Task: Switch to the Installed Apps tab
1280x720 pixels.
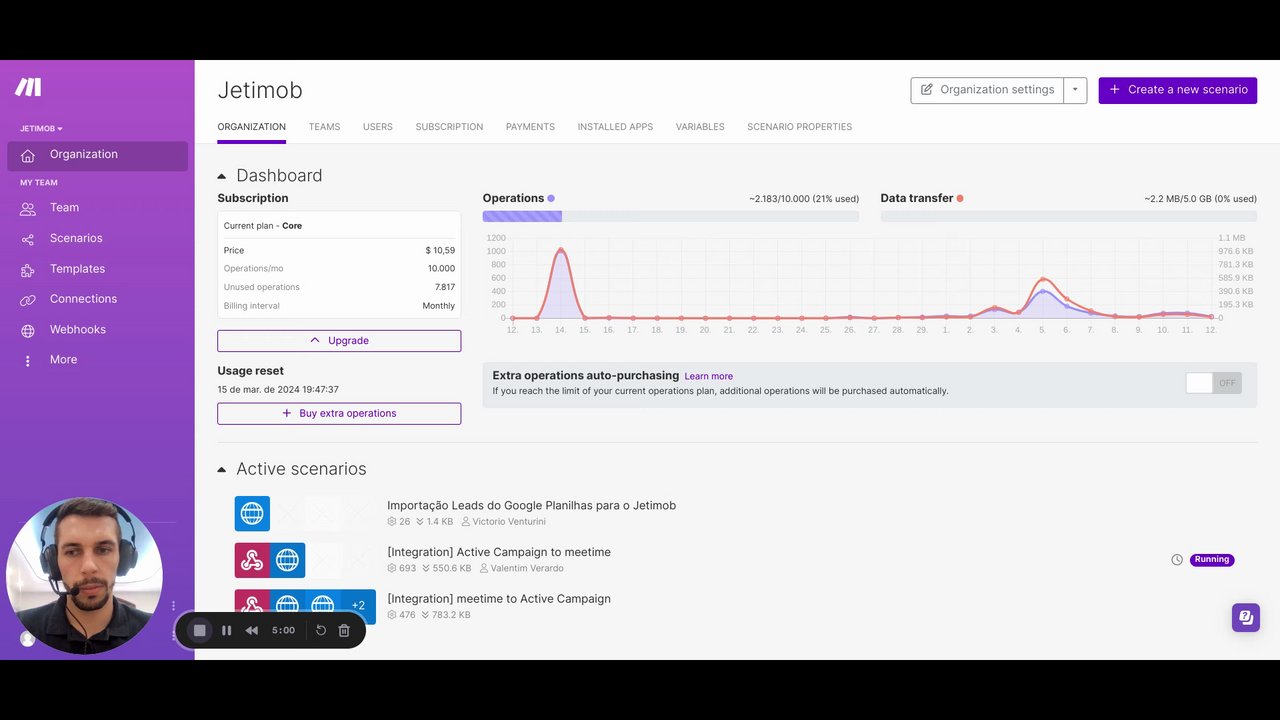Action: click(x=615, y=127)
